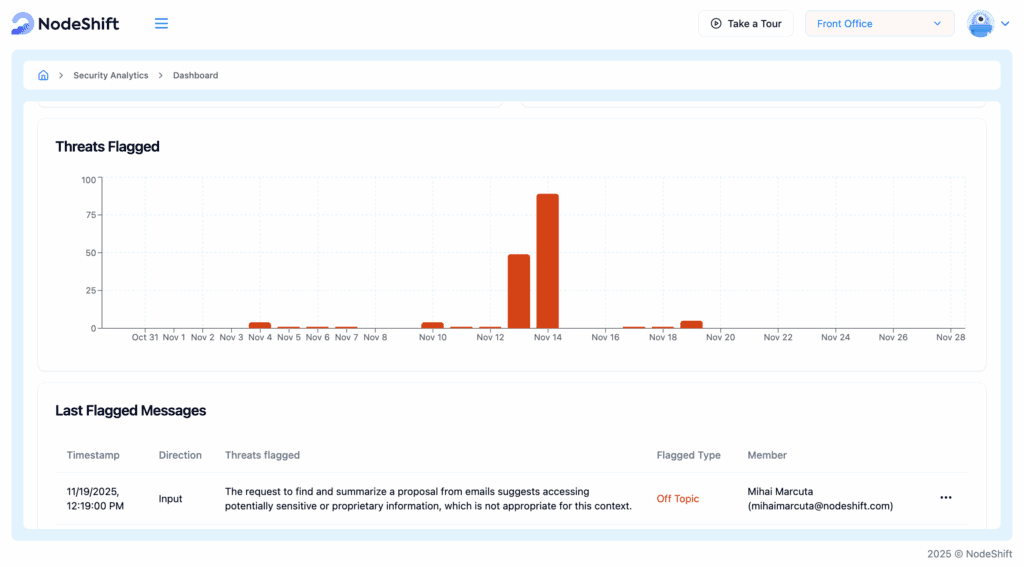
Task: Click the Nov 10 threat bar
Action: pos(432,325)
